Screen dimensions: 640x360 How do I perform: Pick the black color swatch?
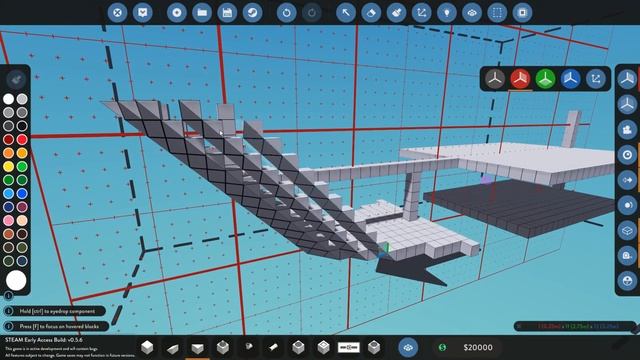tap(22, 126)
